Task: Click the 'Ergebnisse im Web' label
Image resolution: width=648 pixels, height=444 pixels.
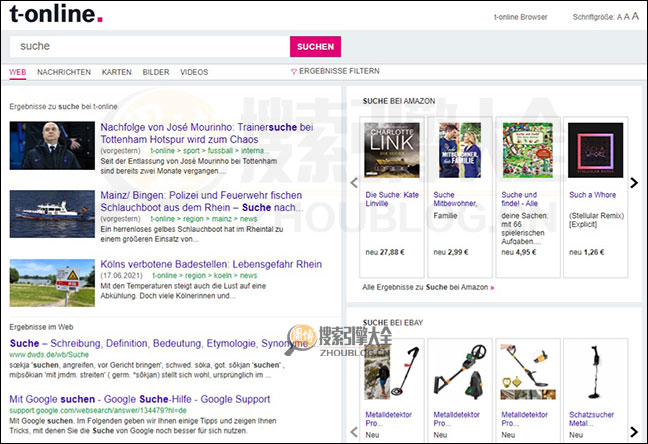Action: tap(41, 327)
